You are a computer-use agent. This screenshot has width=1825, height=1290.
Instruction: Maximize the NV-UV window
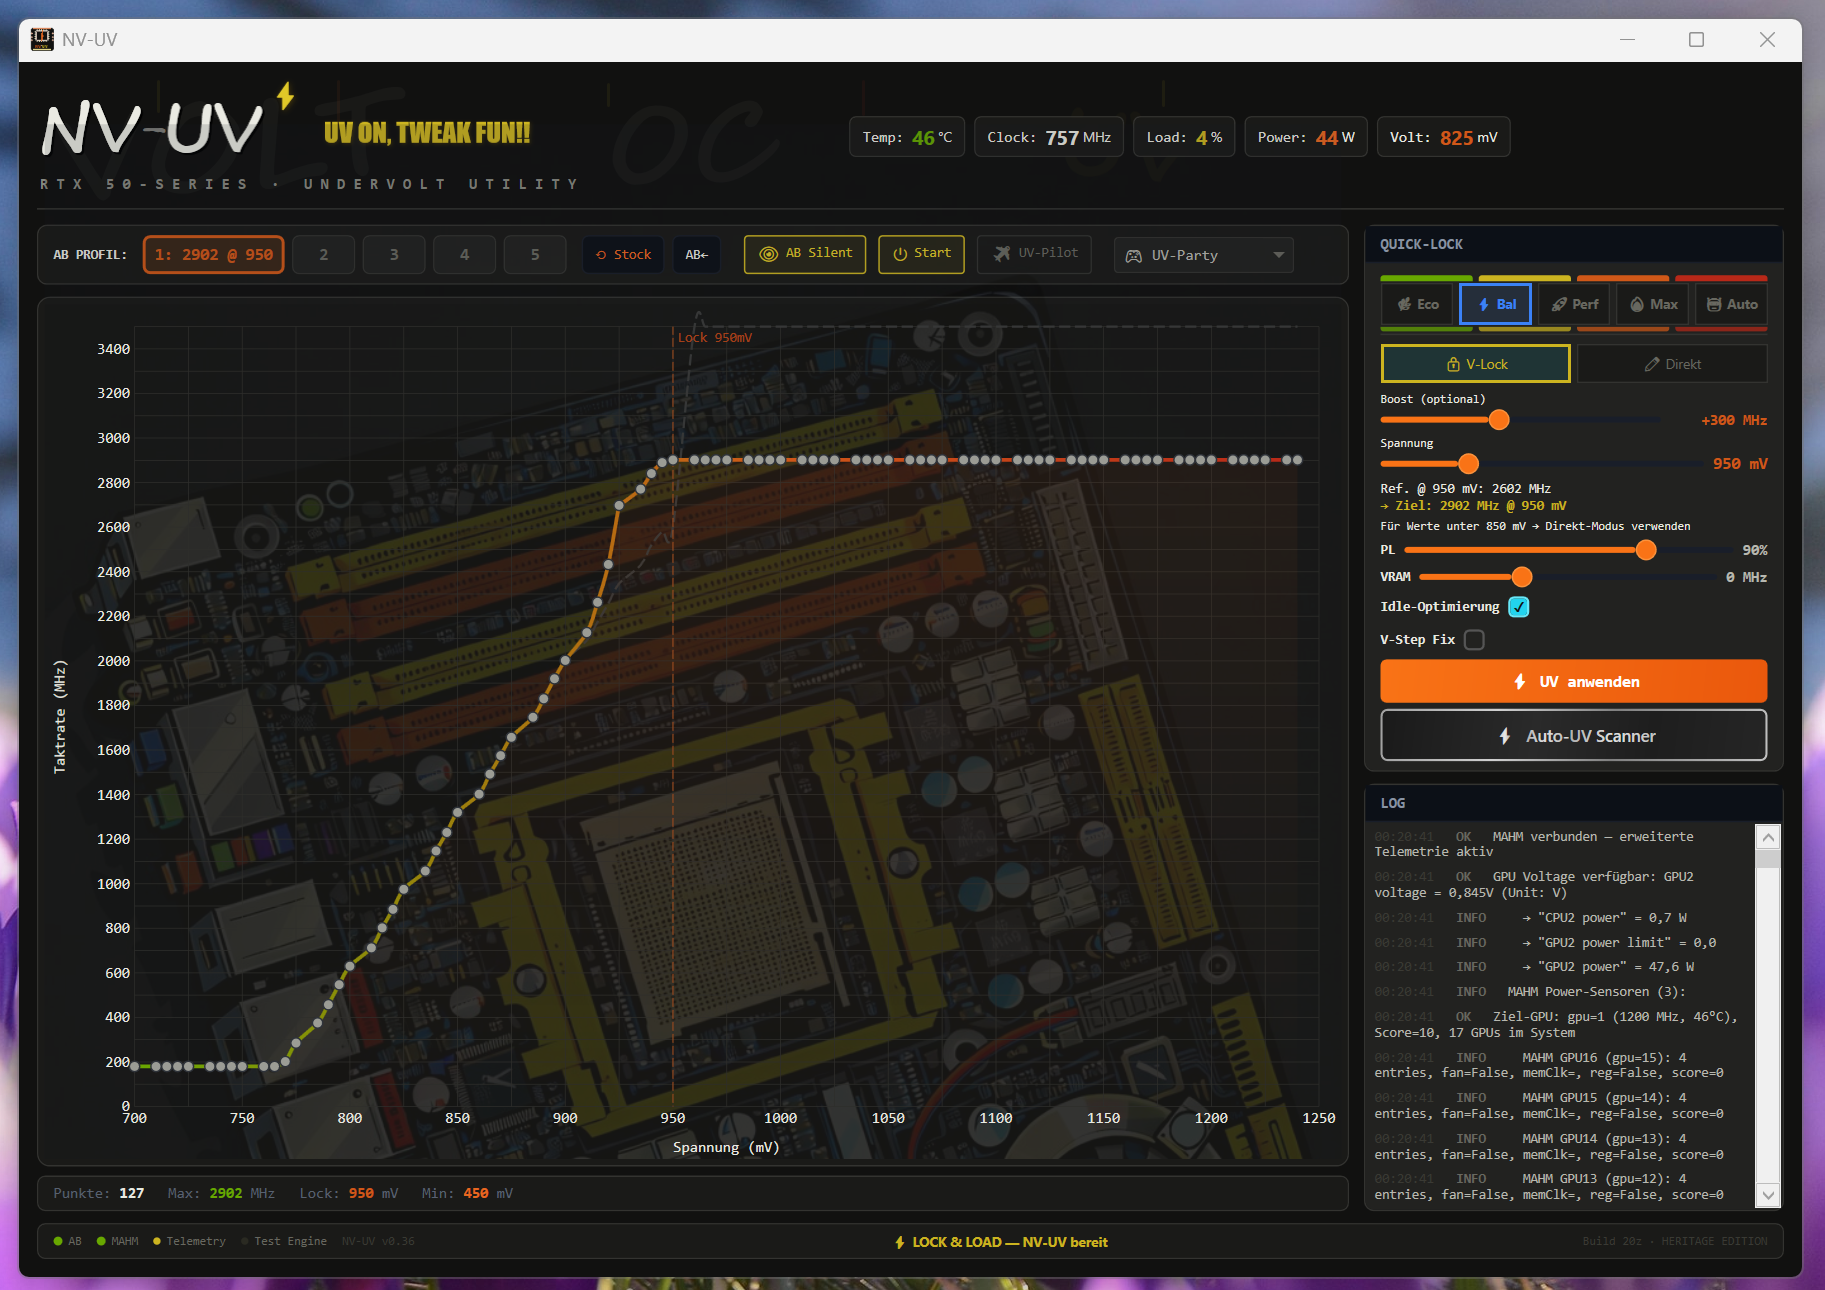tap(1696, 39)
